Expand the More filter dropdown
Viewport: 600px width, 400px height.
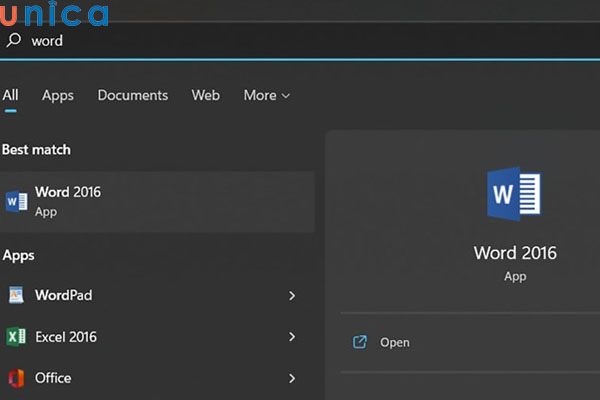(266, 95)
